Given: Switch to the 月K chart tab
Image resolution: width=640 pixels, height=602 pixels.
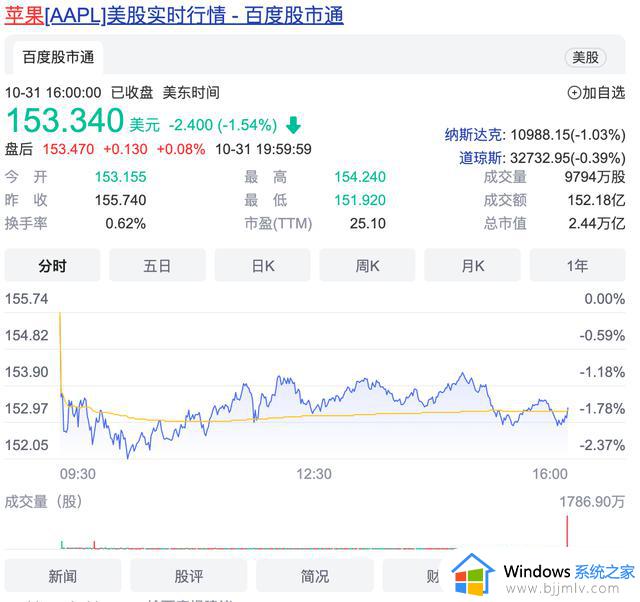Looking at the screenshot, I should [472, 266].
